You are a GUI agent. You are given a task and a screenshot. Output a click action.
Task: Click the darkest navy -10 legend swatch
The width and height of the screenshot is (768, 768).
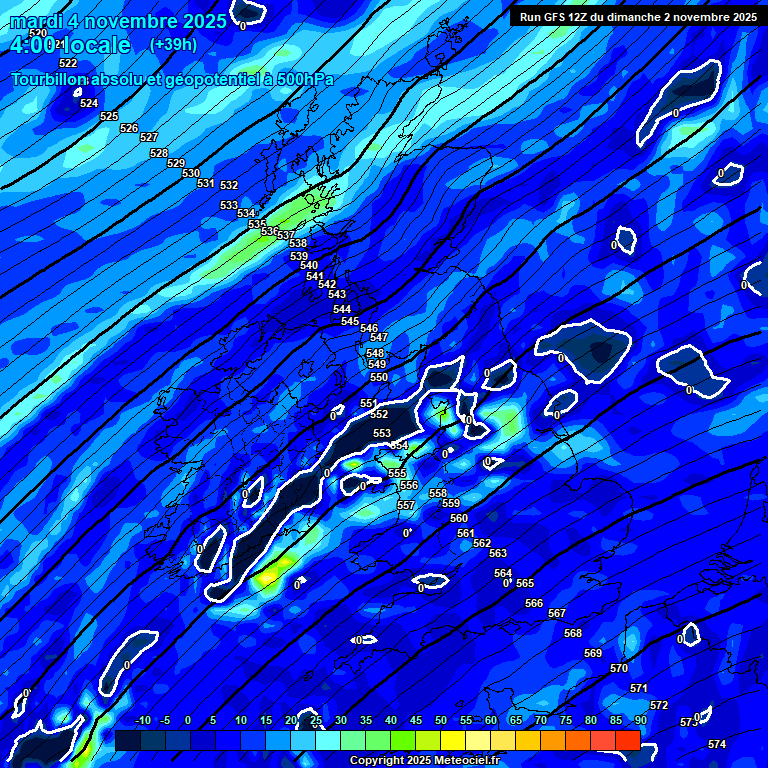(127, 740)
